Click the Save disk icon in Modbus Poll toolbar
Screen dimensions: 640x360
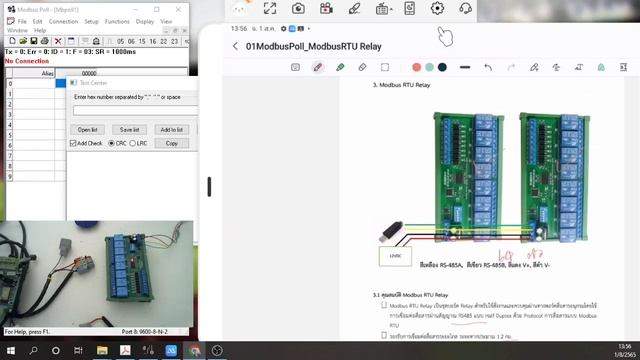click(34, 41)
